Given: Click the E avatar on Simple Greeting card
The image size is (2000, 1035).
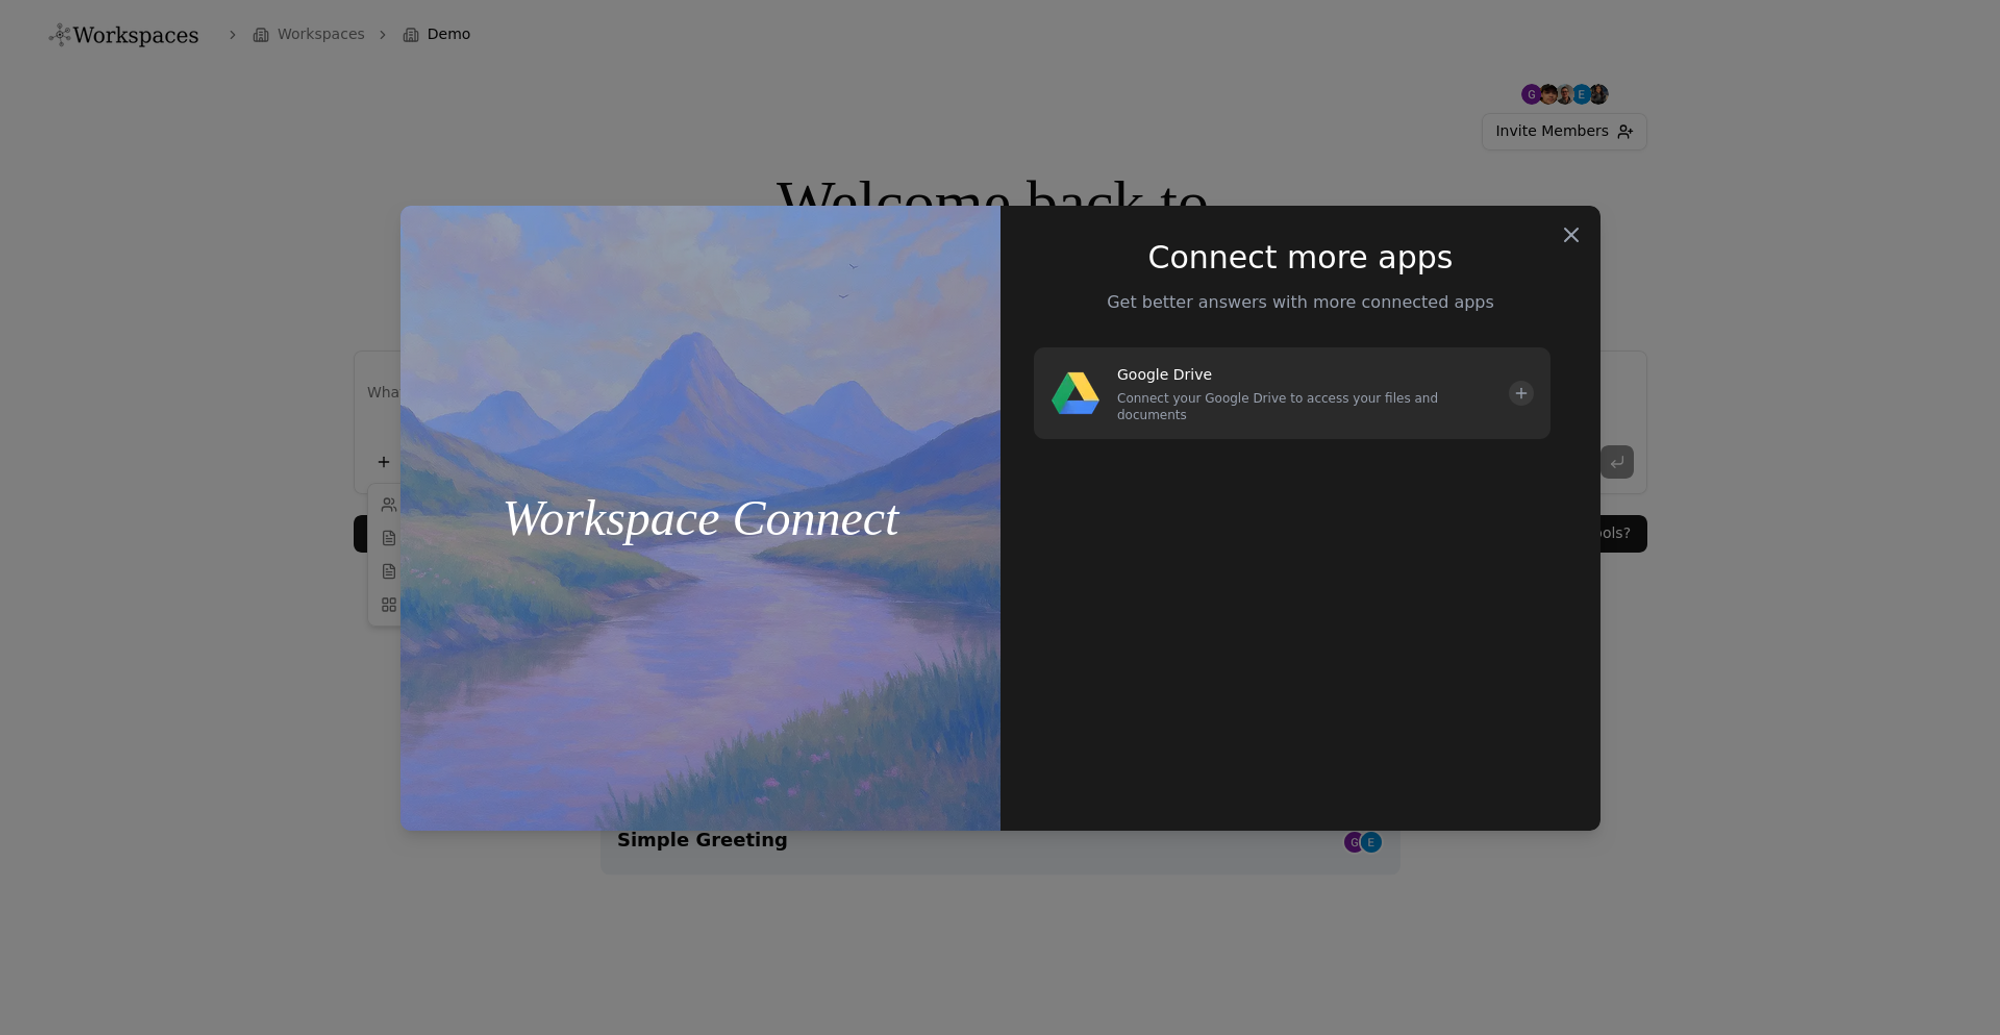Looking at the screenshot, I should [1371, 842].
